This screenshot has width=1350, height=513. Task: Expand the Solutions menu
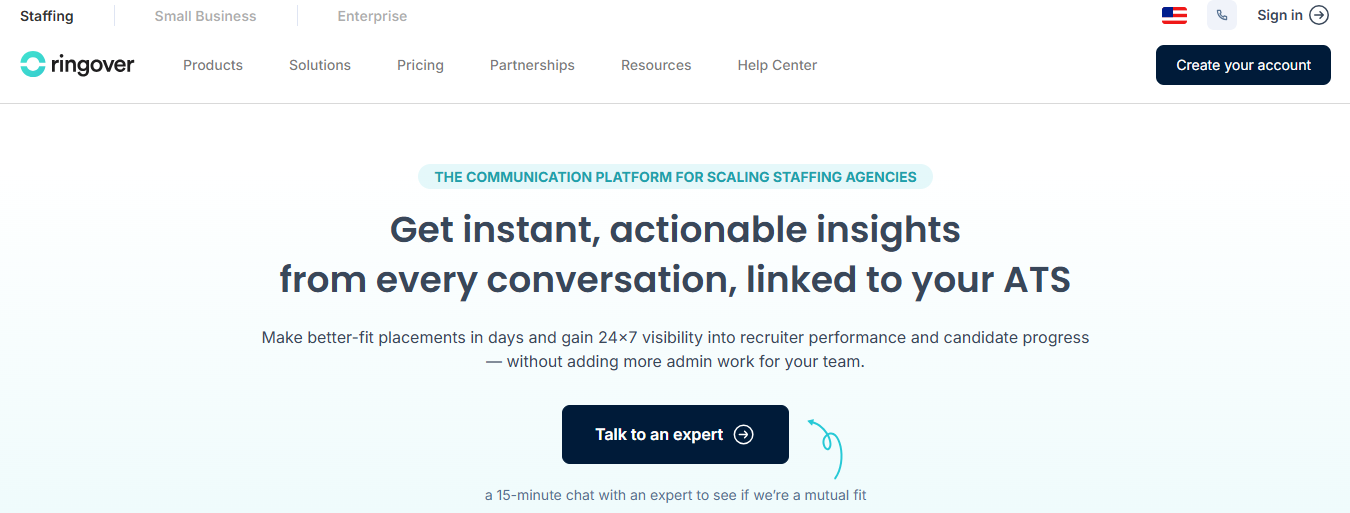pos(320,65)
